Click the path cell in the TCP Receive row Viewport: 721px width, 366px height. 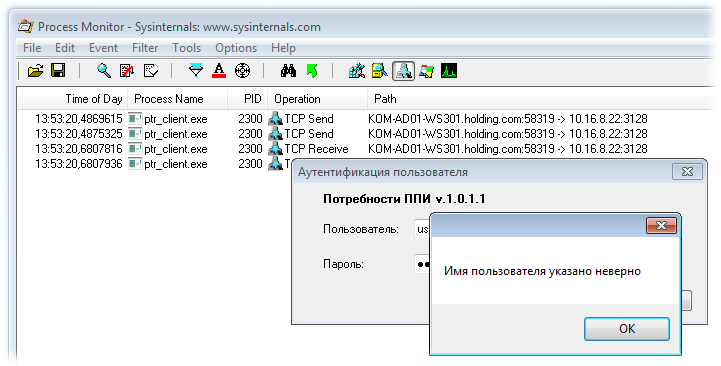(508, 149)
